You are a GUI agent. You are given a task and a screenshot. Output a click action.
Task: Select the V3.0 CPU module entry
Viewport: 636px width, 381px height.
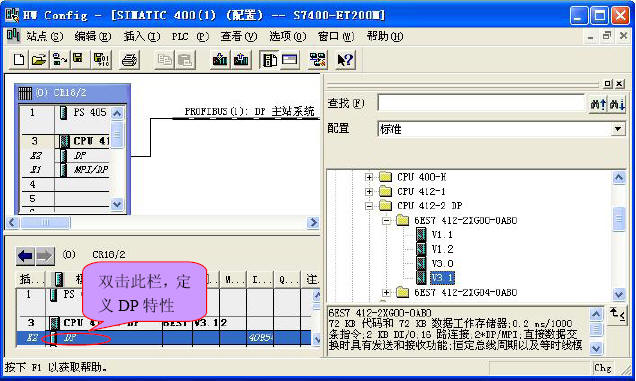point(442,264)
